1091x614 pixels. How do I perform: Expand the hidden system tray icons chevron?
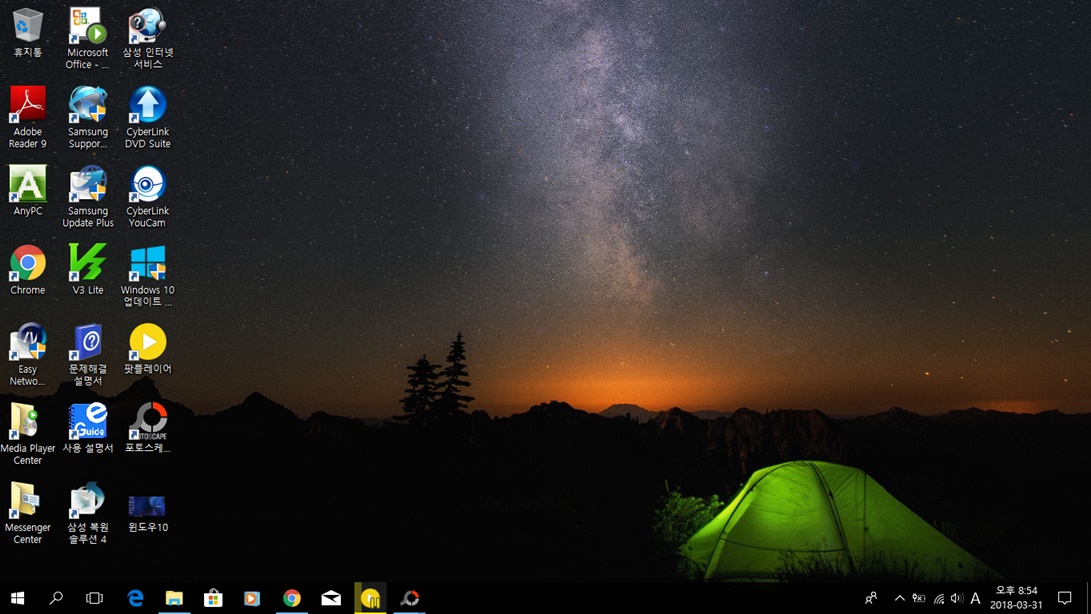899,598
